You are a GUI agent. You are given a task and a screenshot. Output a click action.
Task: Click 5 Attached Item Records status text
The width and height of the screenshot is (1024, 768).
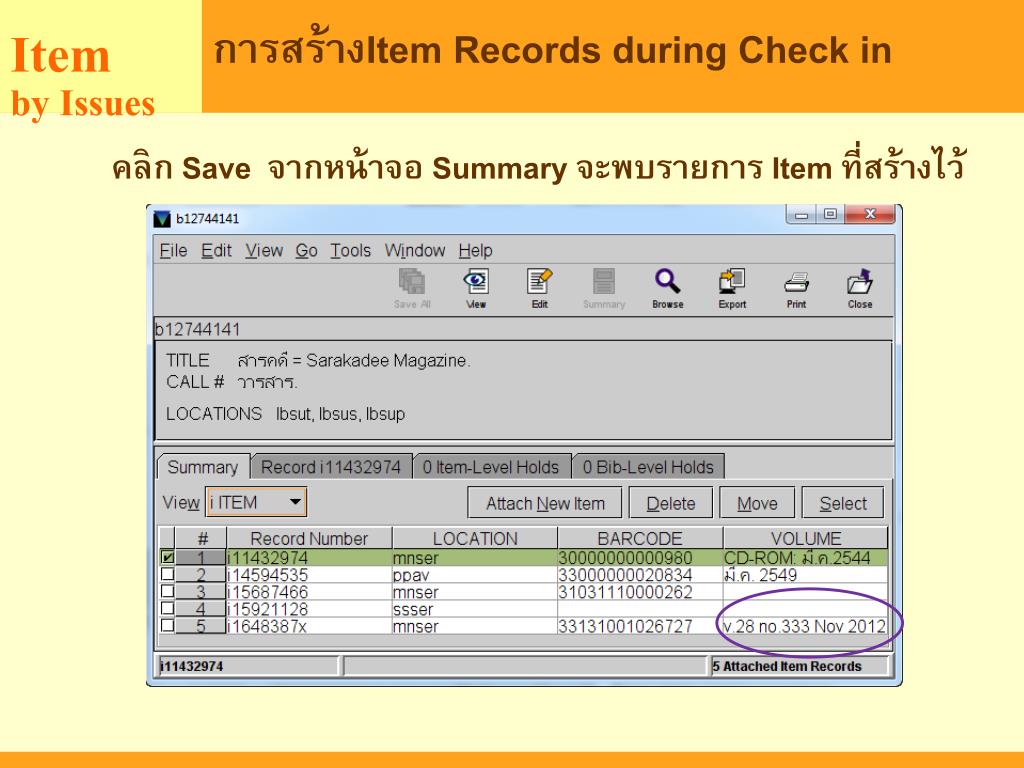(x=787, y=666)
